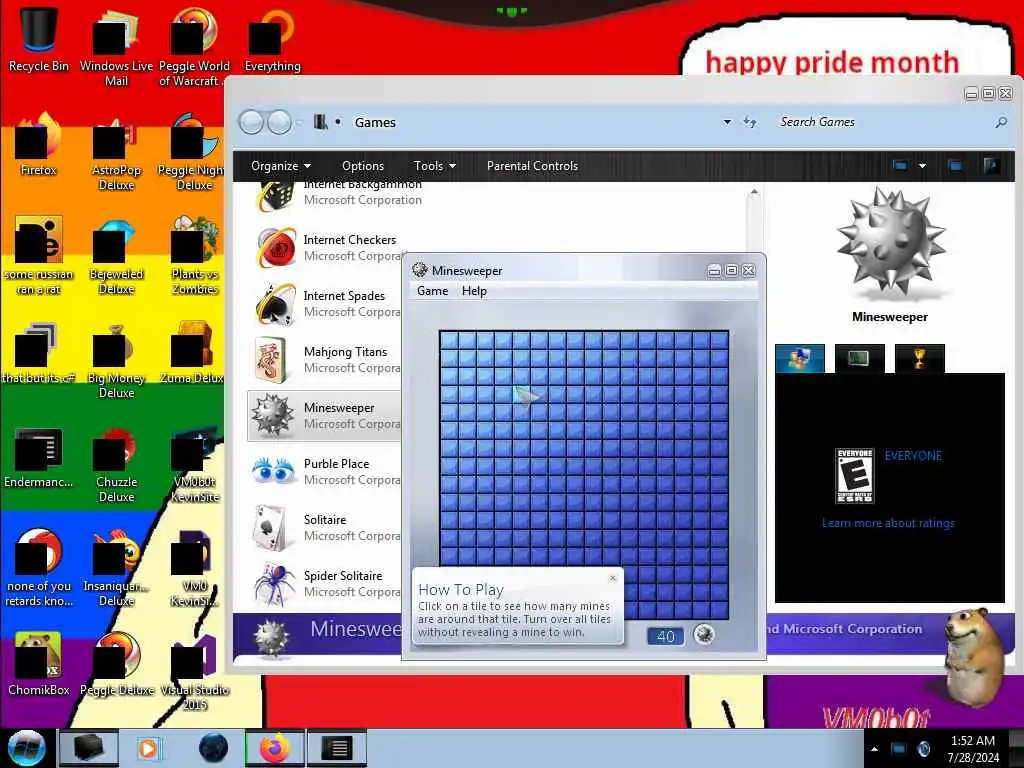Select the first ratings tab in details pane

coord(799,358)
